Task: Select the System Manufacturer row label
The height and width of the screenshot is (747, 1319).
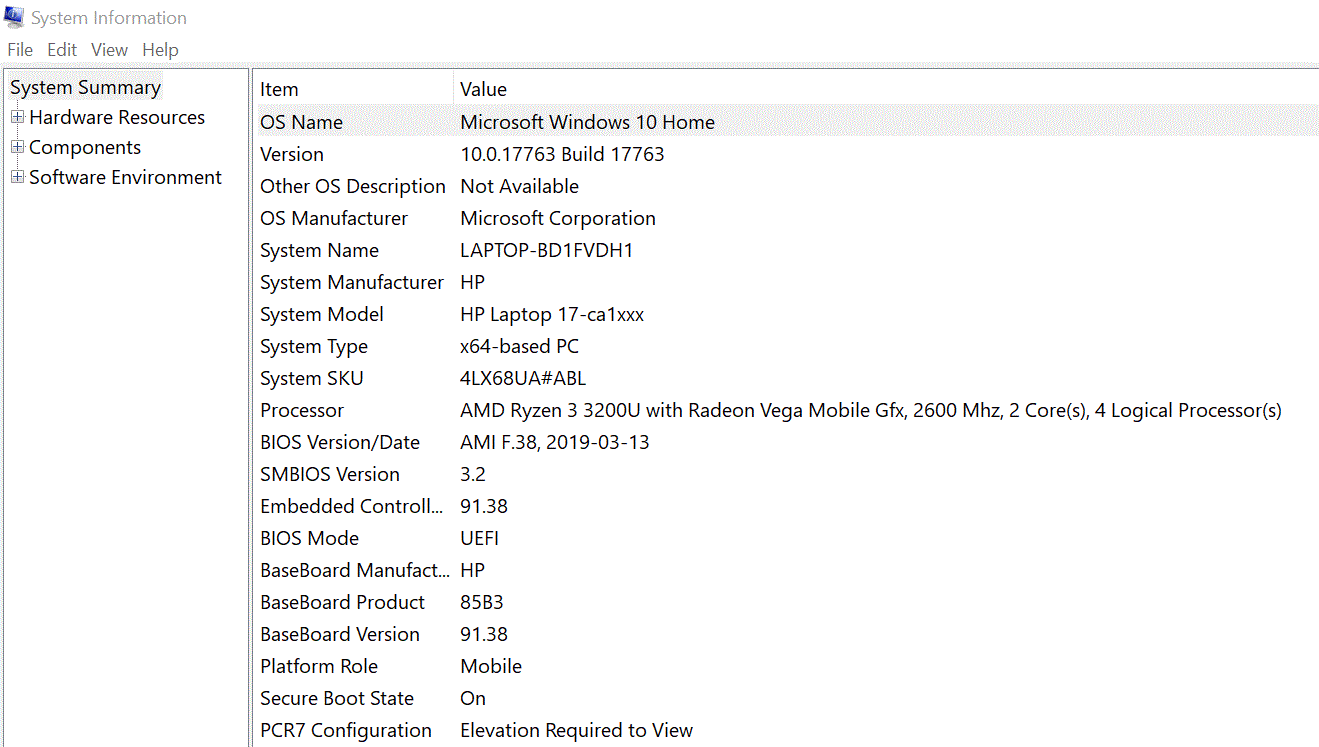Action: 352,282
